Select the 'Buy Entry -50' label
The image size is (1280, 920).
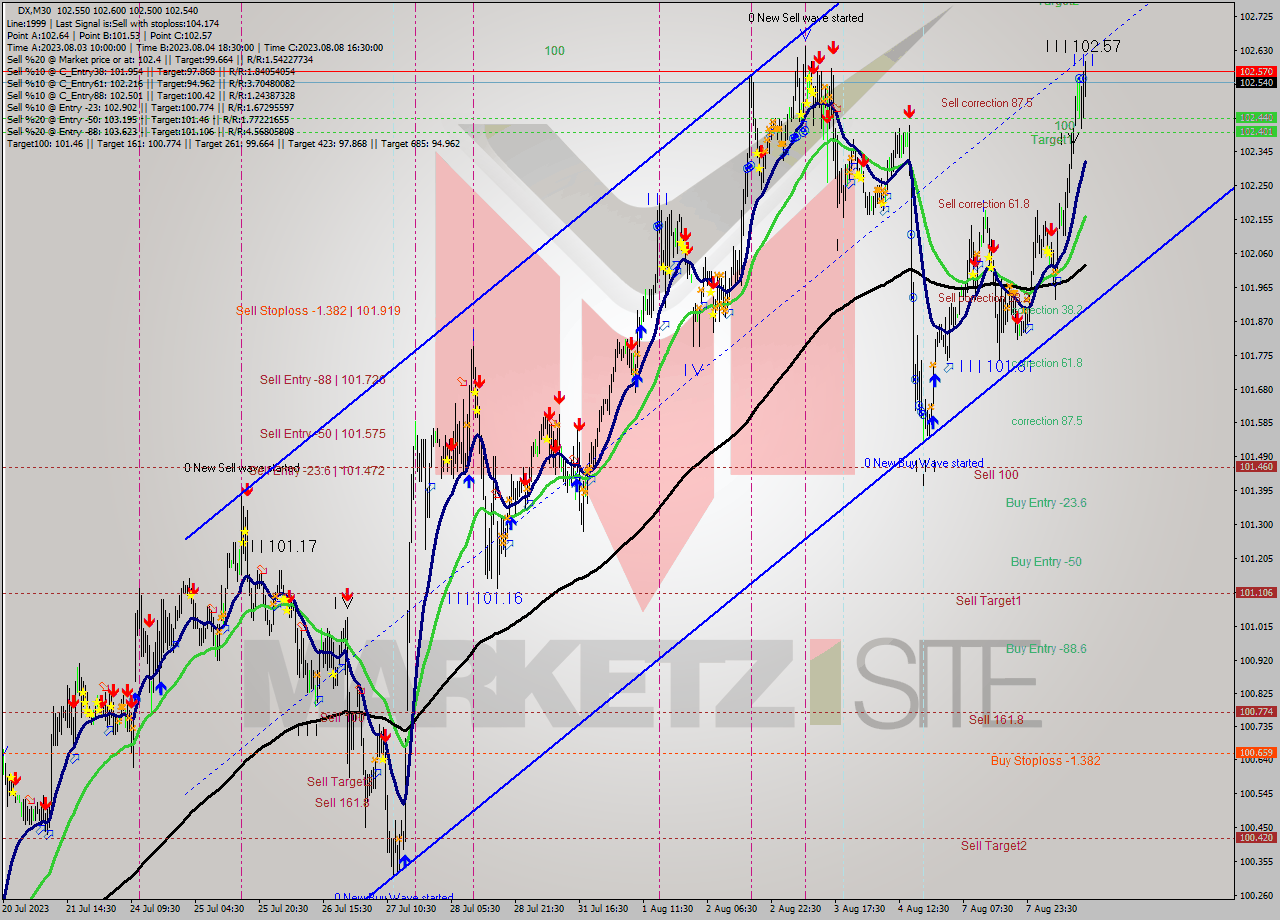coord(1046,562)
